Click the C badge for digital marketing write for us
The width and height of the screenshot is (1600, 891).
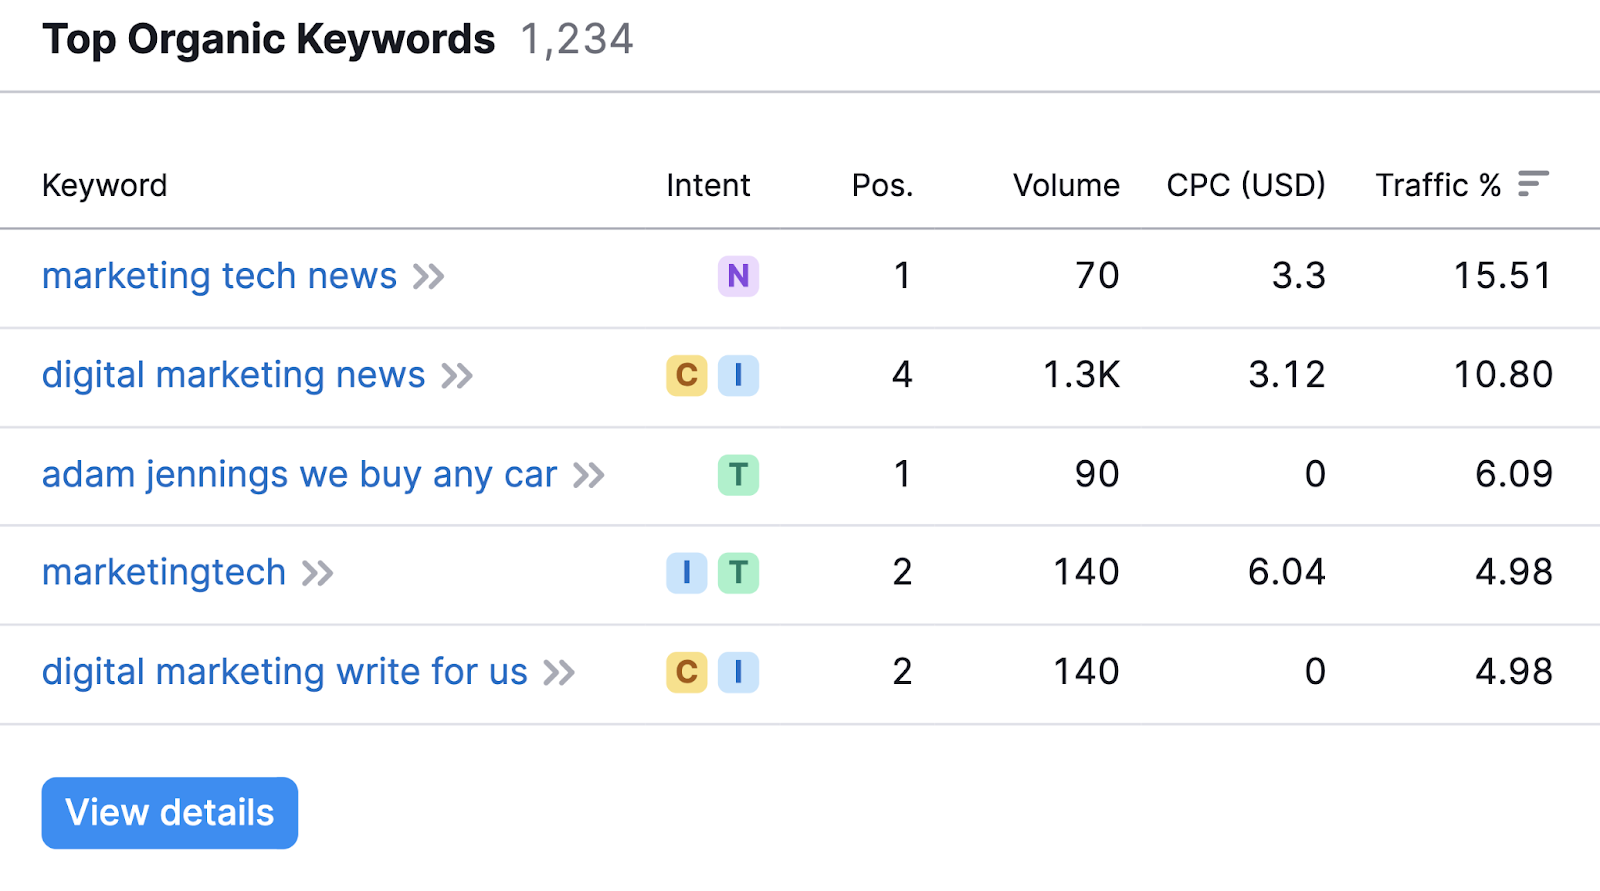pos(686,672)
